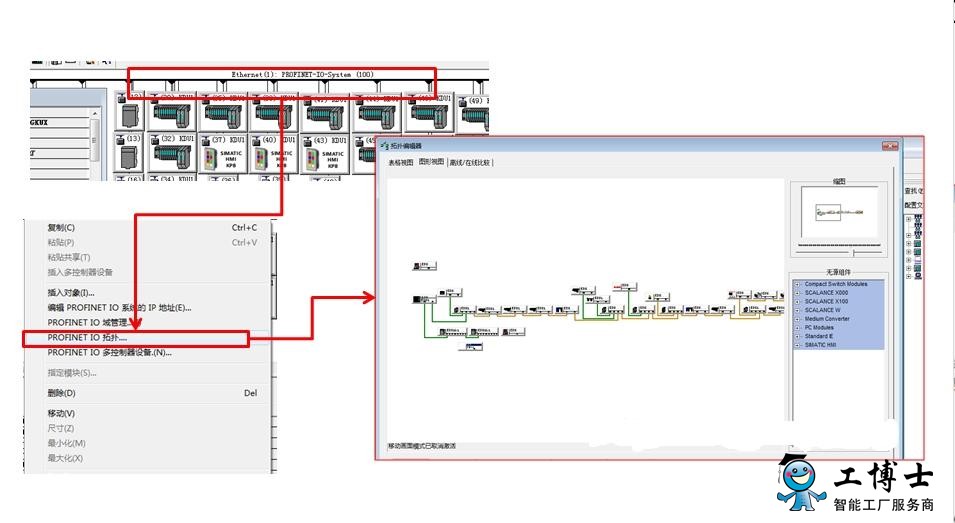Select the (13) device station icon

point(129,152)
